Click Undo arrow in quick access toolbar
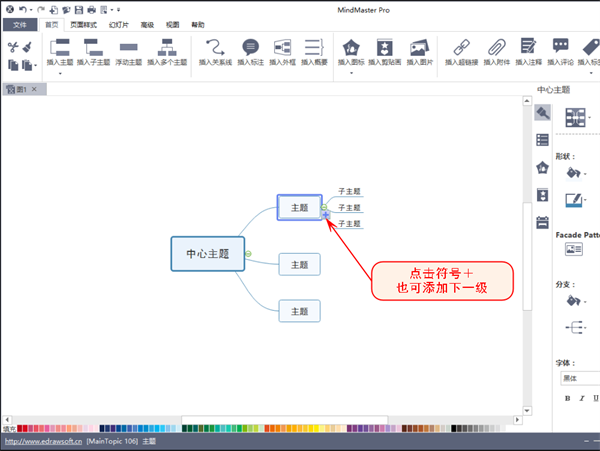600x451 pixels. [x=23, y=9]
